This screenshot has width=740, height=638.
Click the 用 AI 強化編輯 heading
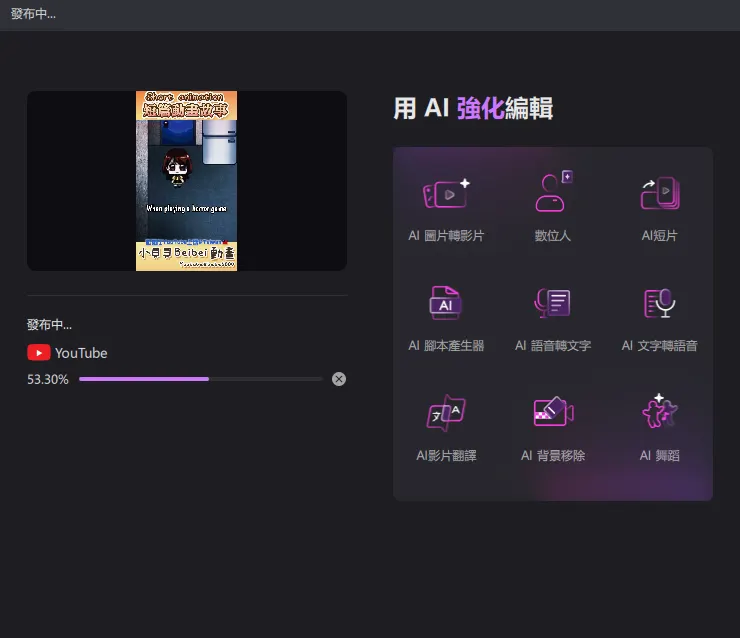pos(473,108)
